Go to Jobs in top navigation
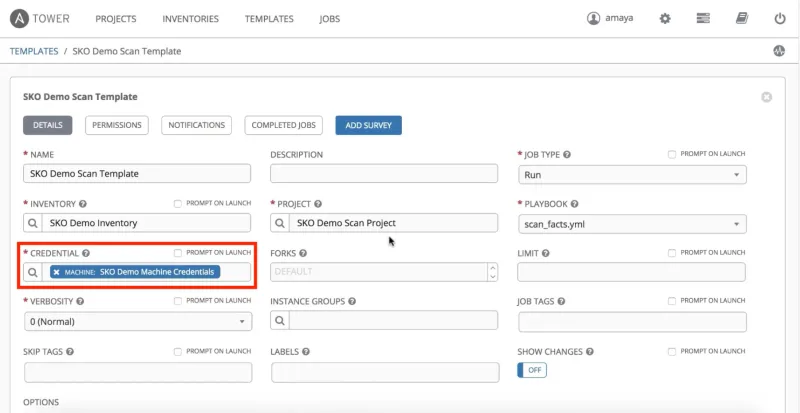The image size is (800, 413). (330, 19)
